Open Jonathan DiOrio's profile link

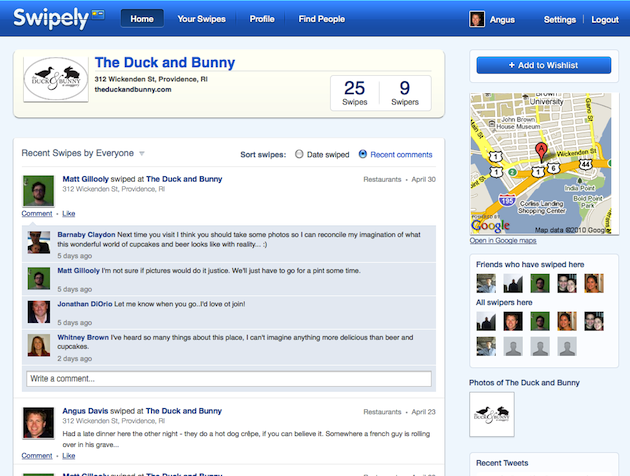(85, 304)
